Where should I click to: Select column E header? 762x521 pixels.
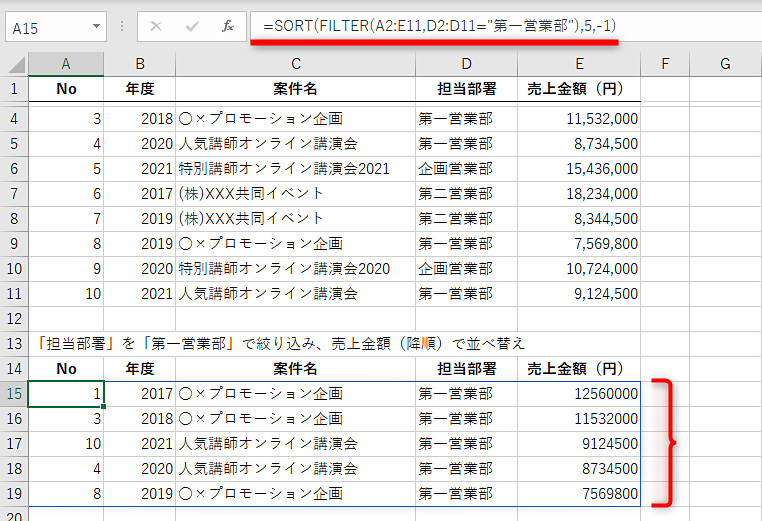pyautogui.click(x=579, y=64)
